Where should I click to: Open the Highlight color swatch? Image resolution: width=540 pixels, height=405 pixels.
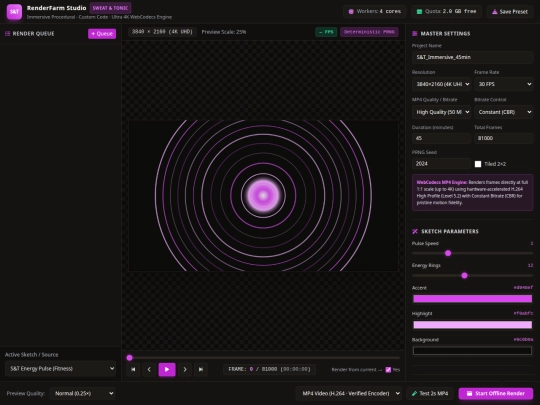472,324
